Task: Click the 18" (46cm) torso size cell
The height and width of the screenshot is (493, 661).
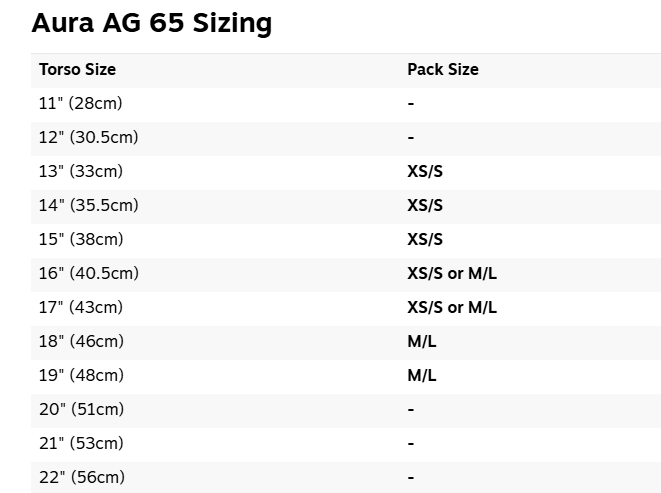Action: point(81,341)
